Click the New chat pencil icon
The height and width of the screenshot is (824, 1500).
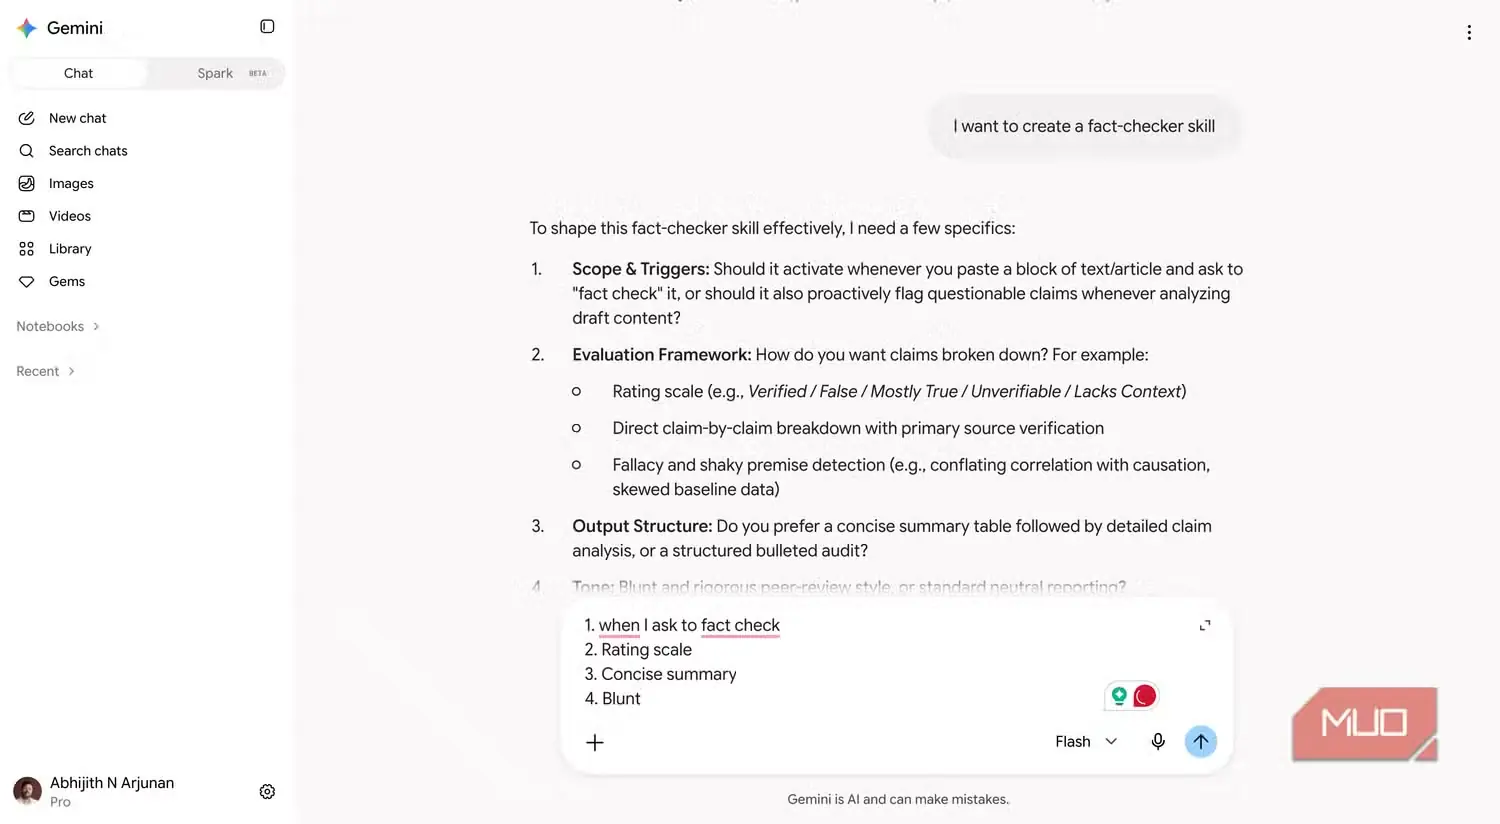click(27, 118)
